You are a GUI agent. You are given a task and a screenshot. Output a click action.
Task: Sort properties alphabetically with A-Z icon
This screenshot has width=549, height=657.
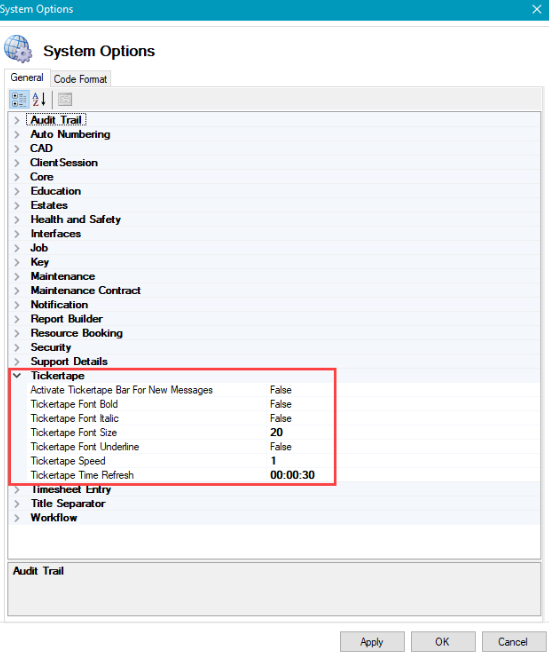[x=39, y=100]
